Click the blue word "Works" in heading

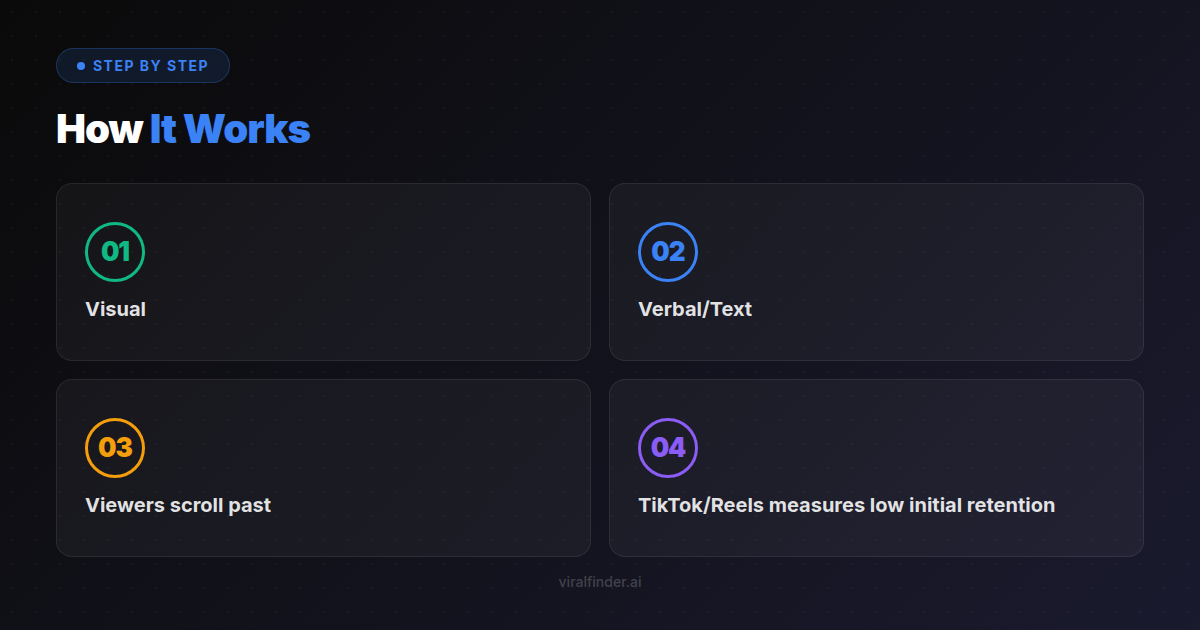[x=247, y=129]
